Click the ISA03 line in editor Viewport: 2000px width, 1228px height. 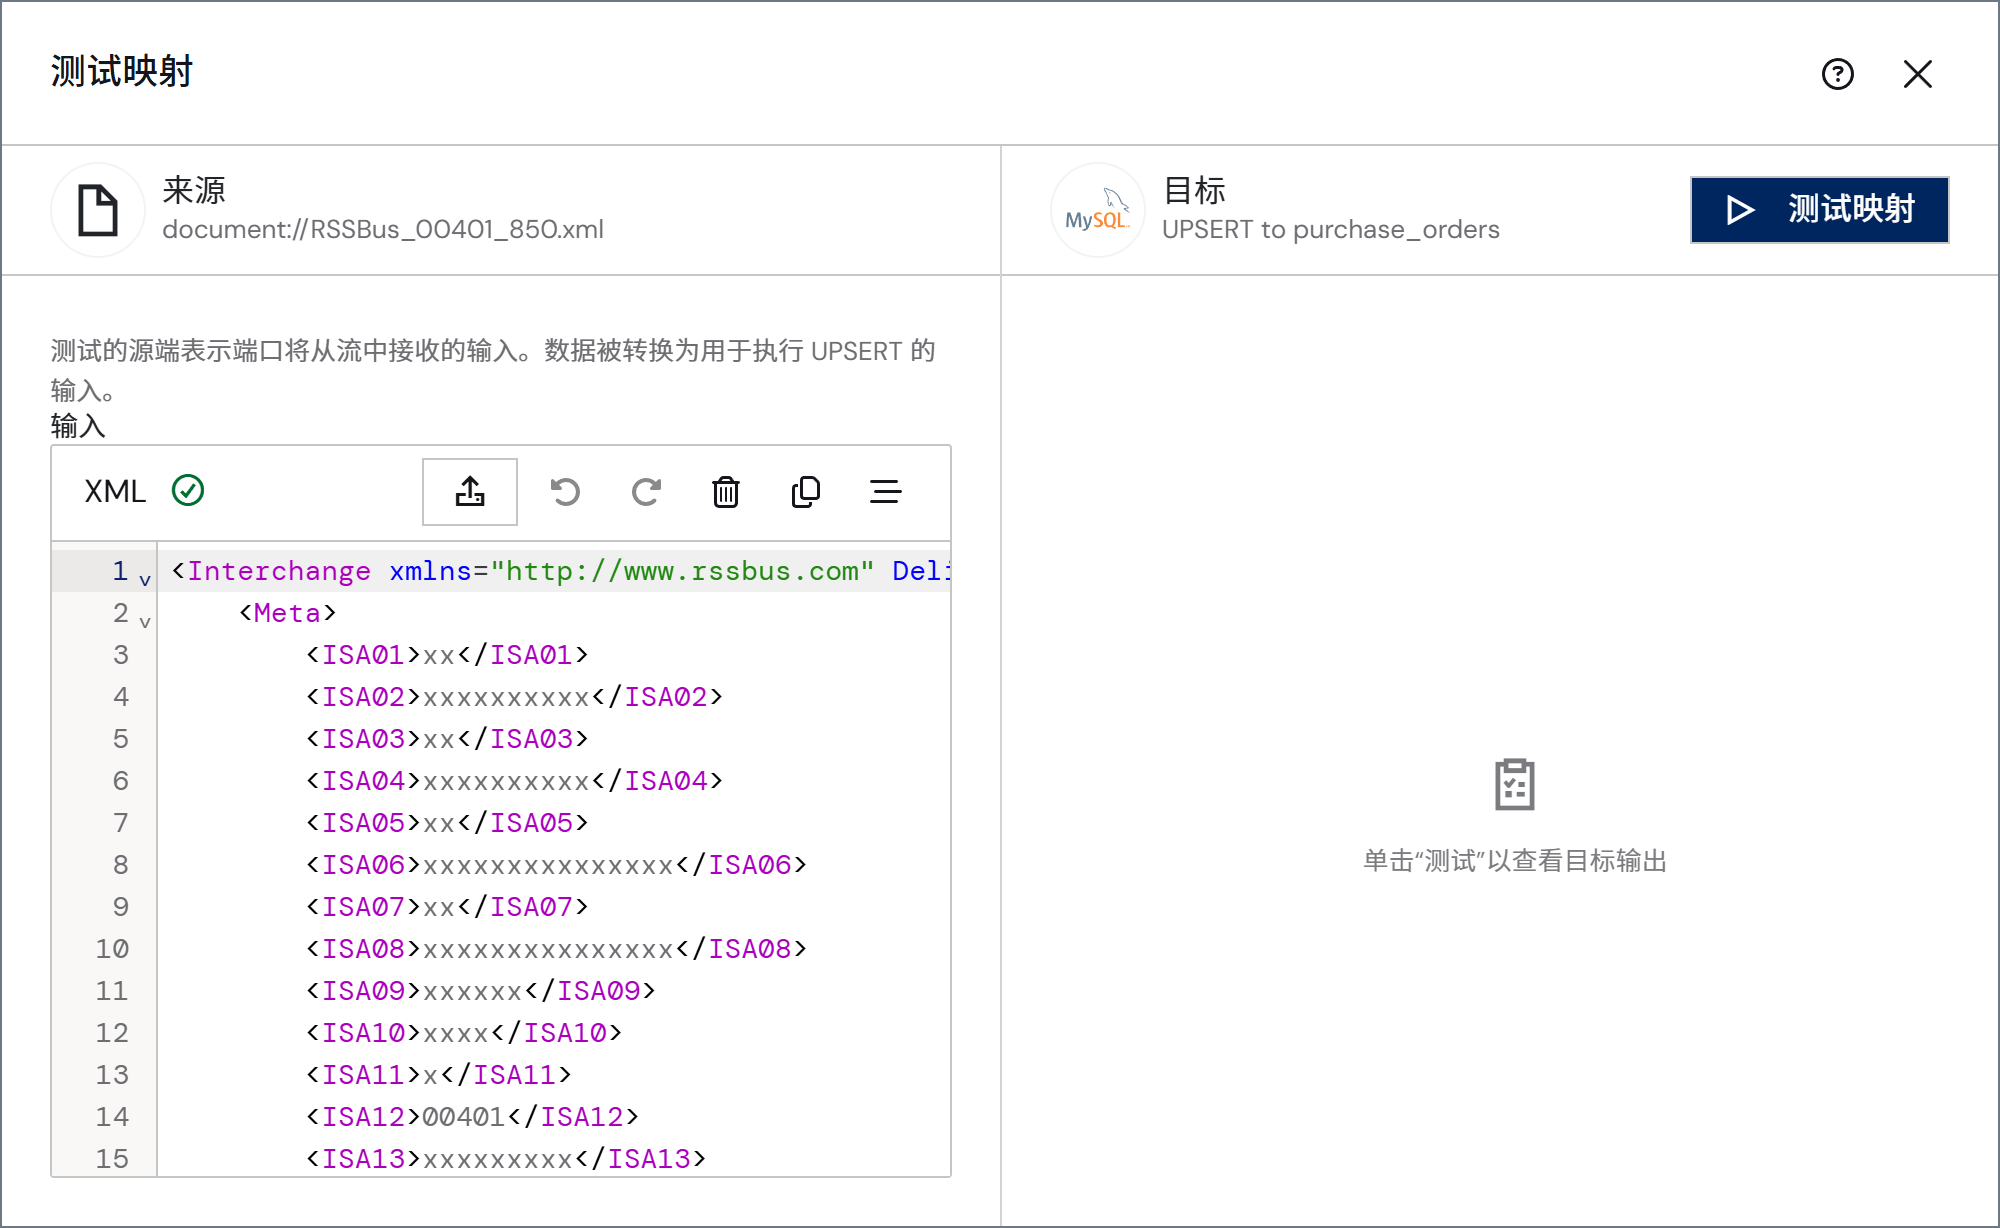pyautogui.click(x=447, y=739)
